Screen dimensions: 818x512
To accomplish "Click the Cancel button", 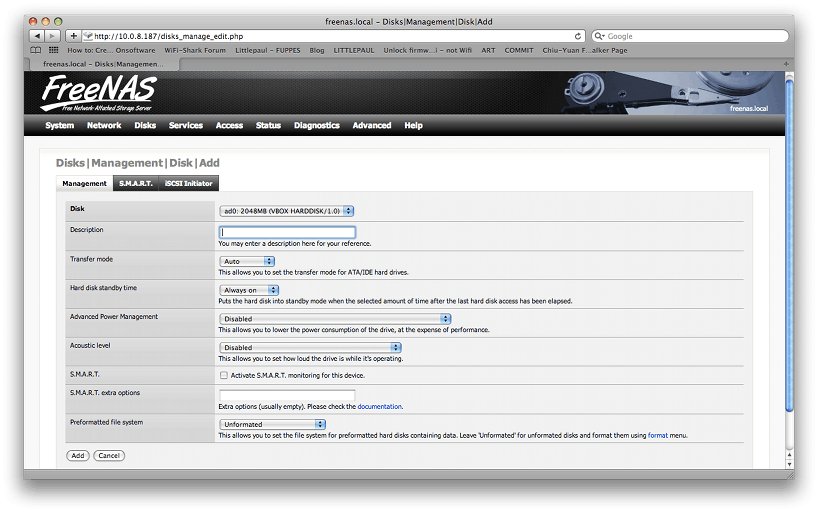I will coord(109,456).
